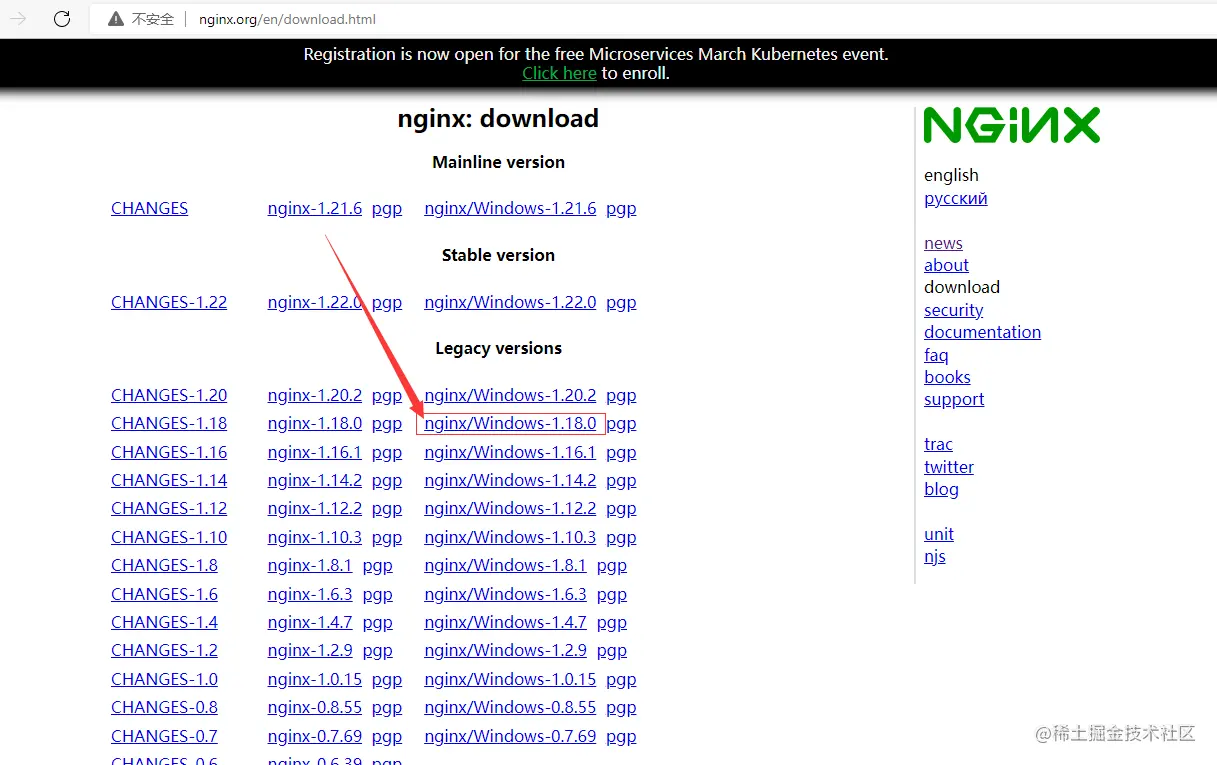Viewport: 1217px width, 765px height.
Task: Download nginx-0.7.69 source
Action: point(315,736)
